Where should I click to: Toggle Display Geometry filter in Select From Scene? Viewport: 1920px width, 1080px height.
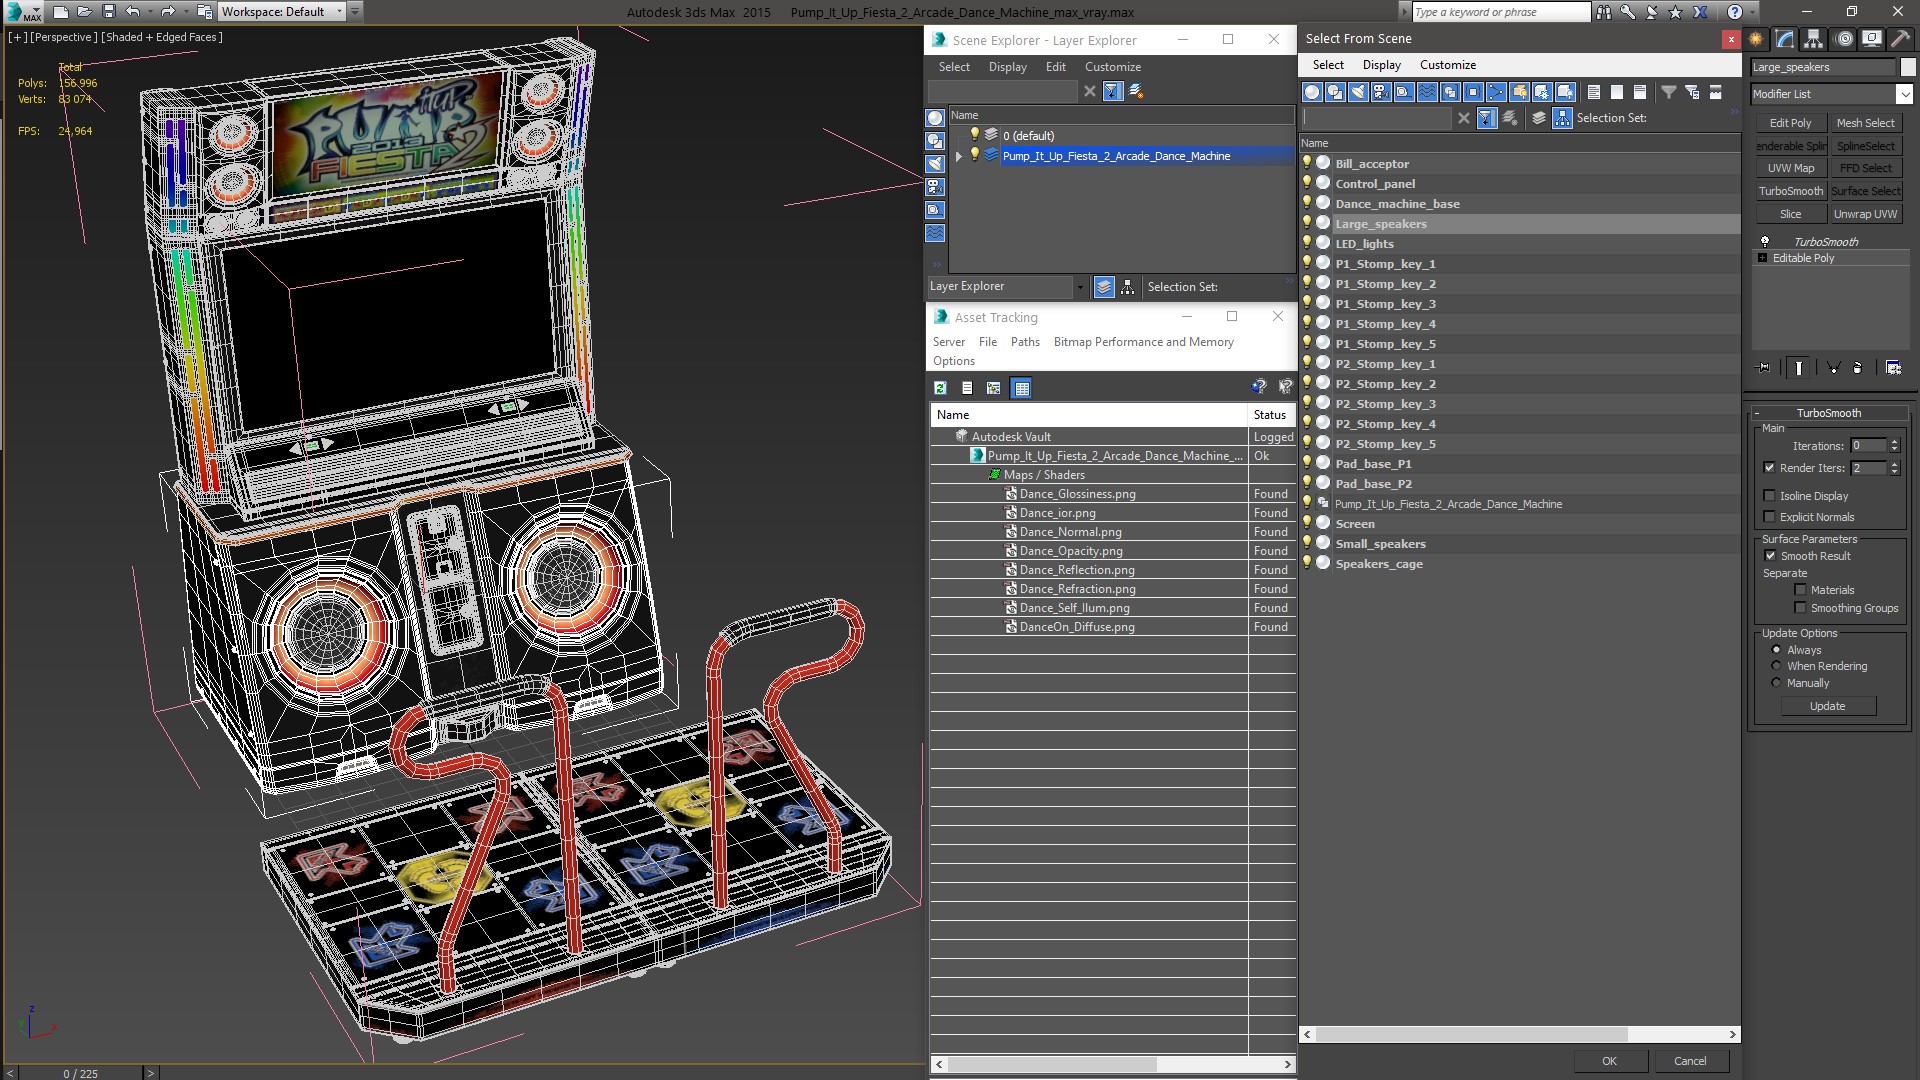pos(1312,92)
